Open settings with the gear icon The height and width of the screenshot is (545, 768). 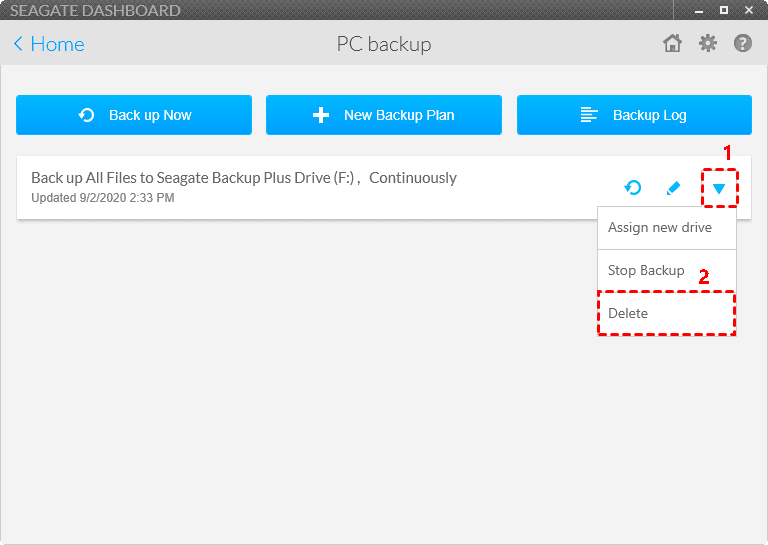point(708,43)
